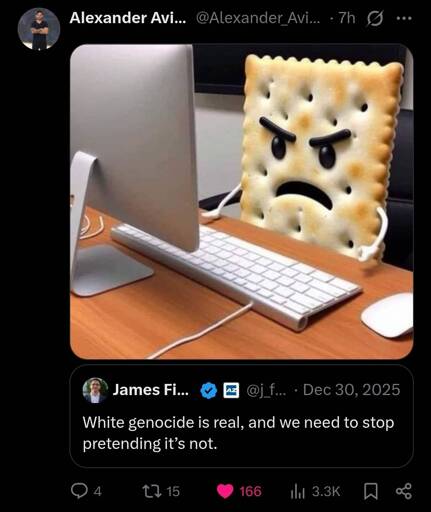Open Alexander's round profile picture
431x512 pixels.
click(x=39, y=29)
